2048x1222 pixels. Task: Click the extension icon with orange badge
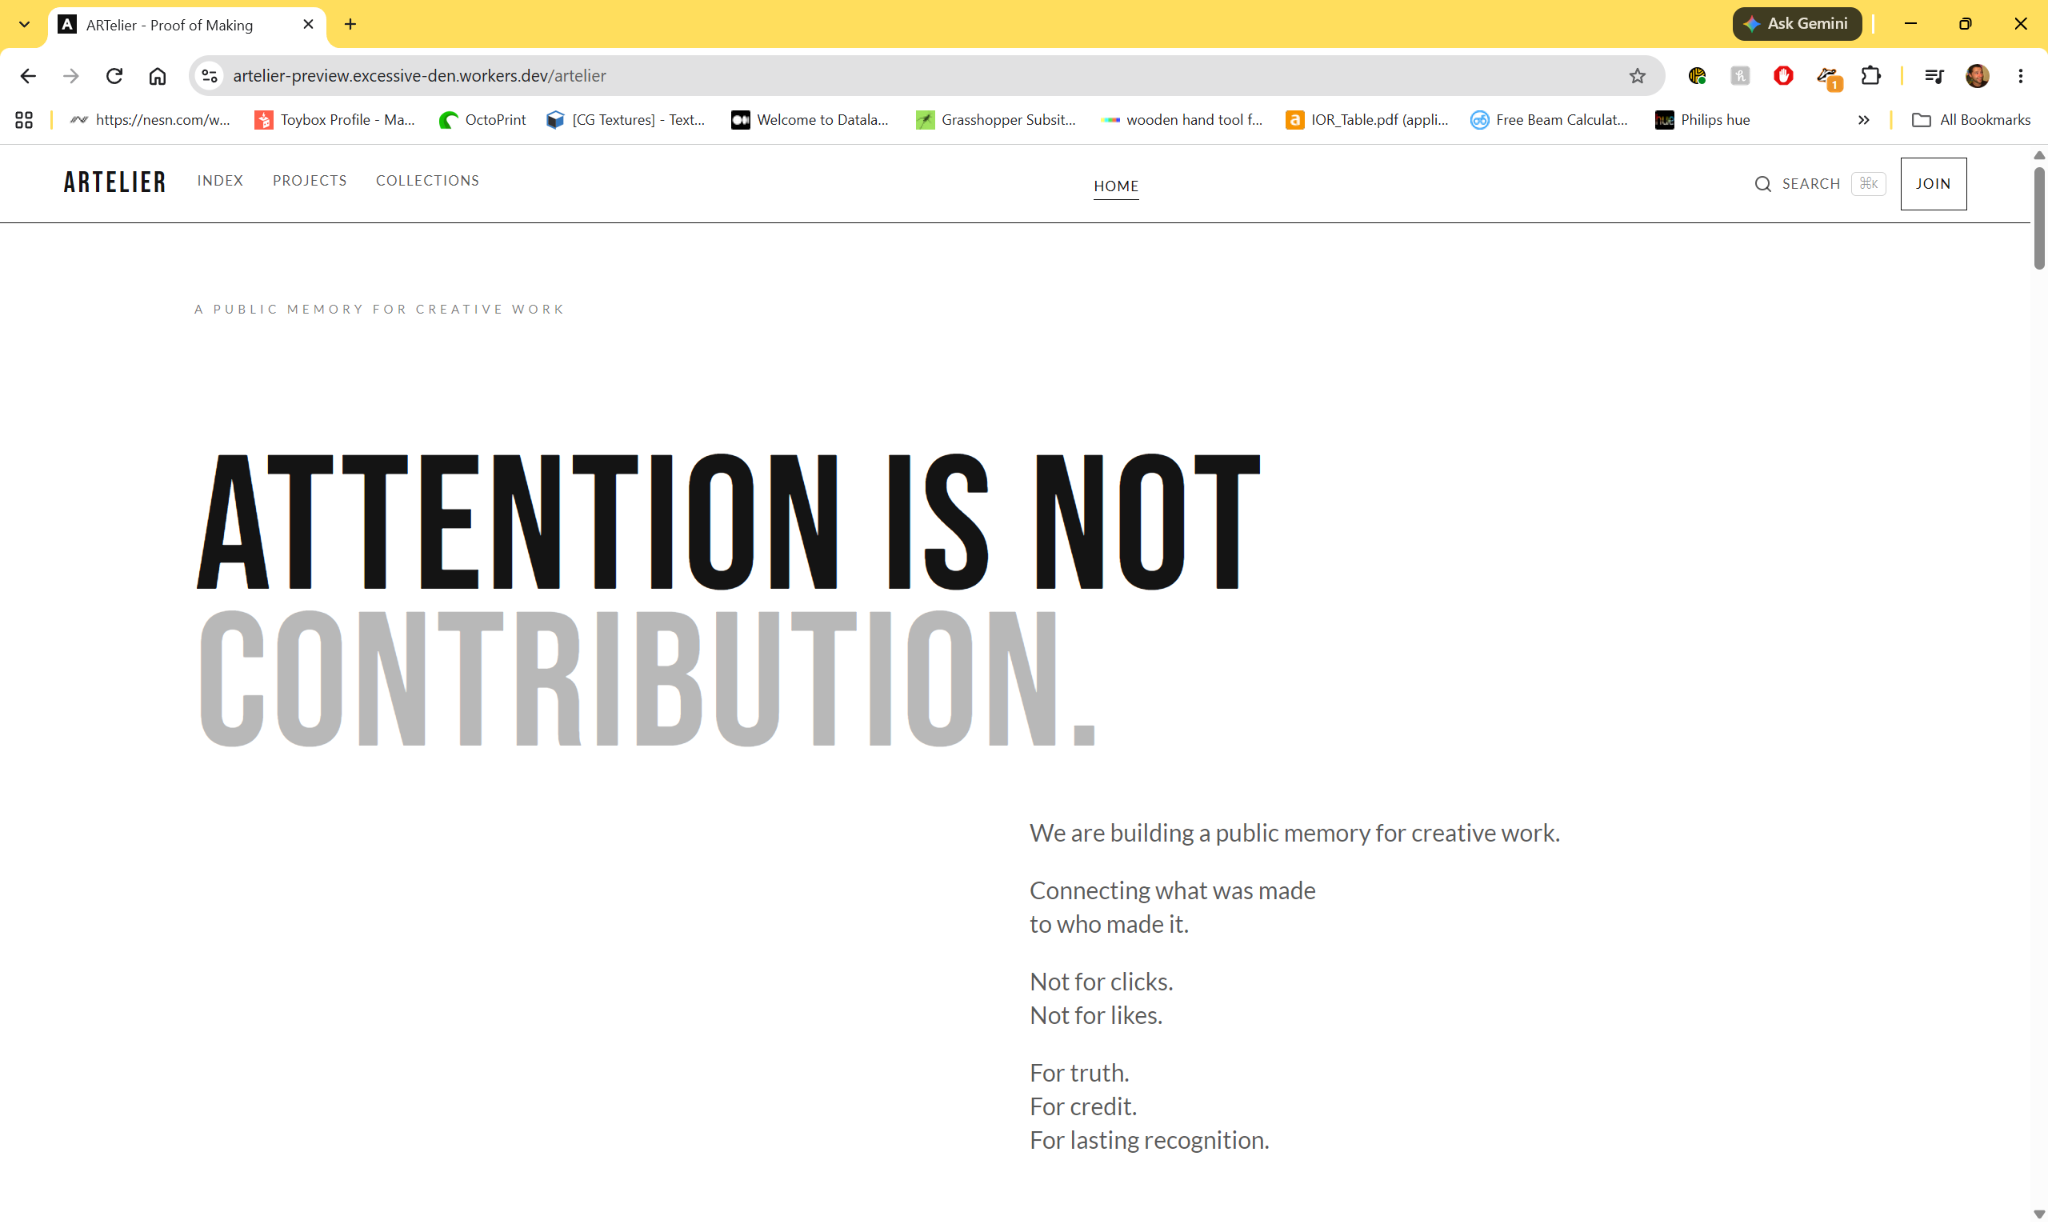click(1828, 77)
